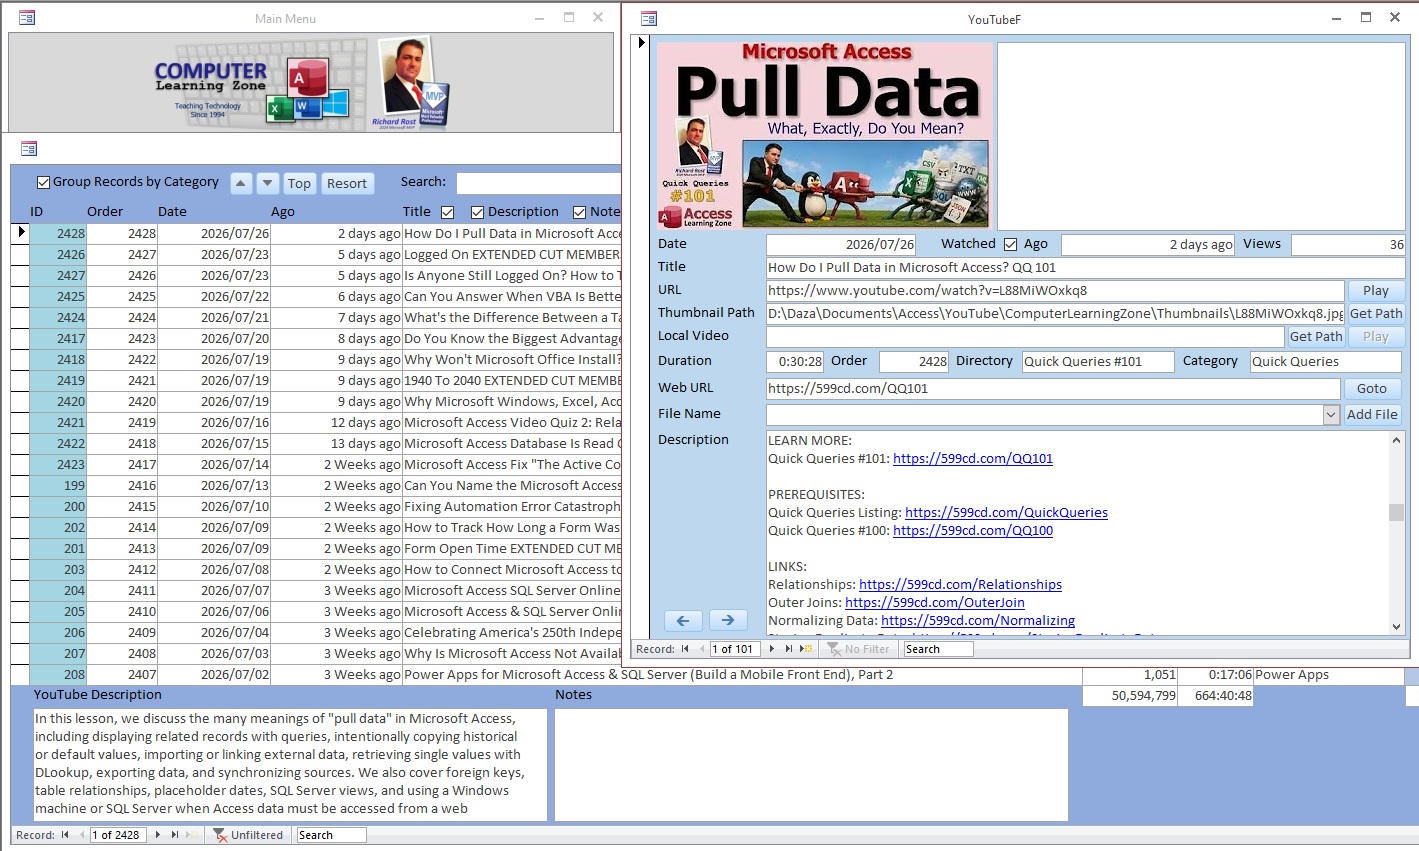Click the Goto button next to Web URL
This screenshot has width=1419, height=851.
tap(1371, 389)
